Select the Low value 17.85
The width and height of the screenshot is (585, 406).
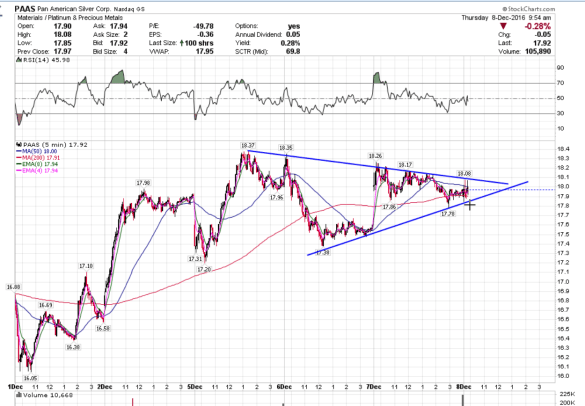[x=63, y=43]
